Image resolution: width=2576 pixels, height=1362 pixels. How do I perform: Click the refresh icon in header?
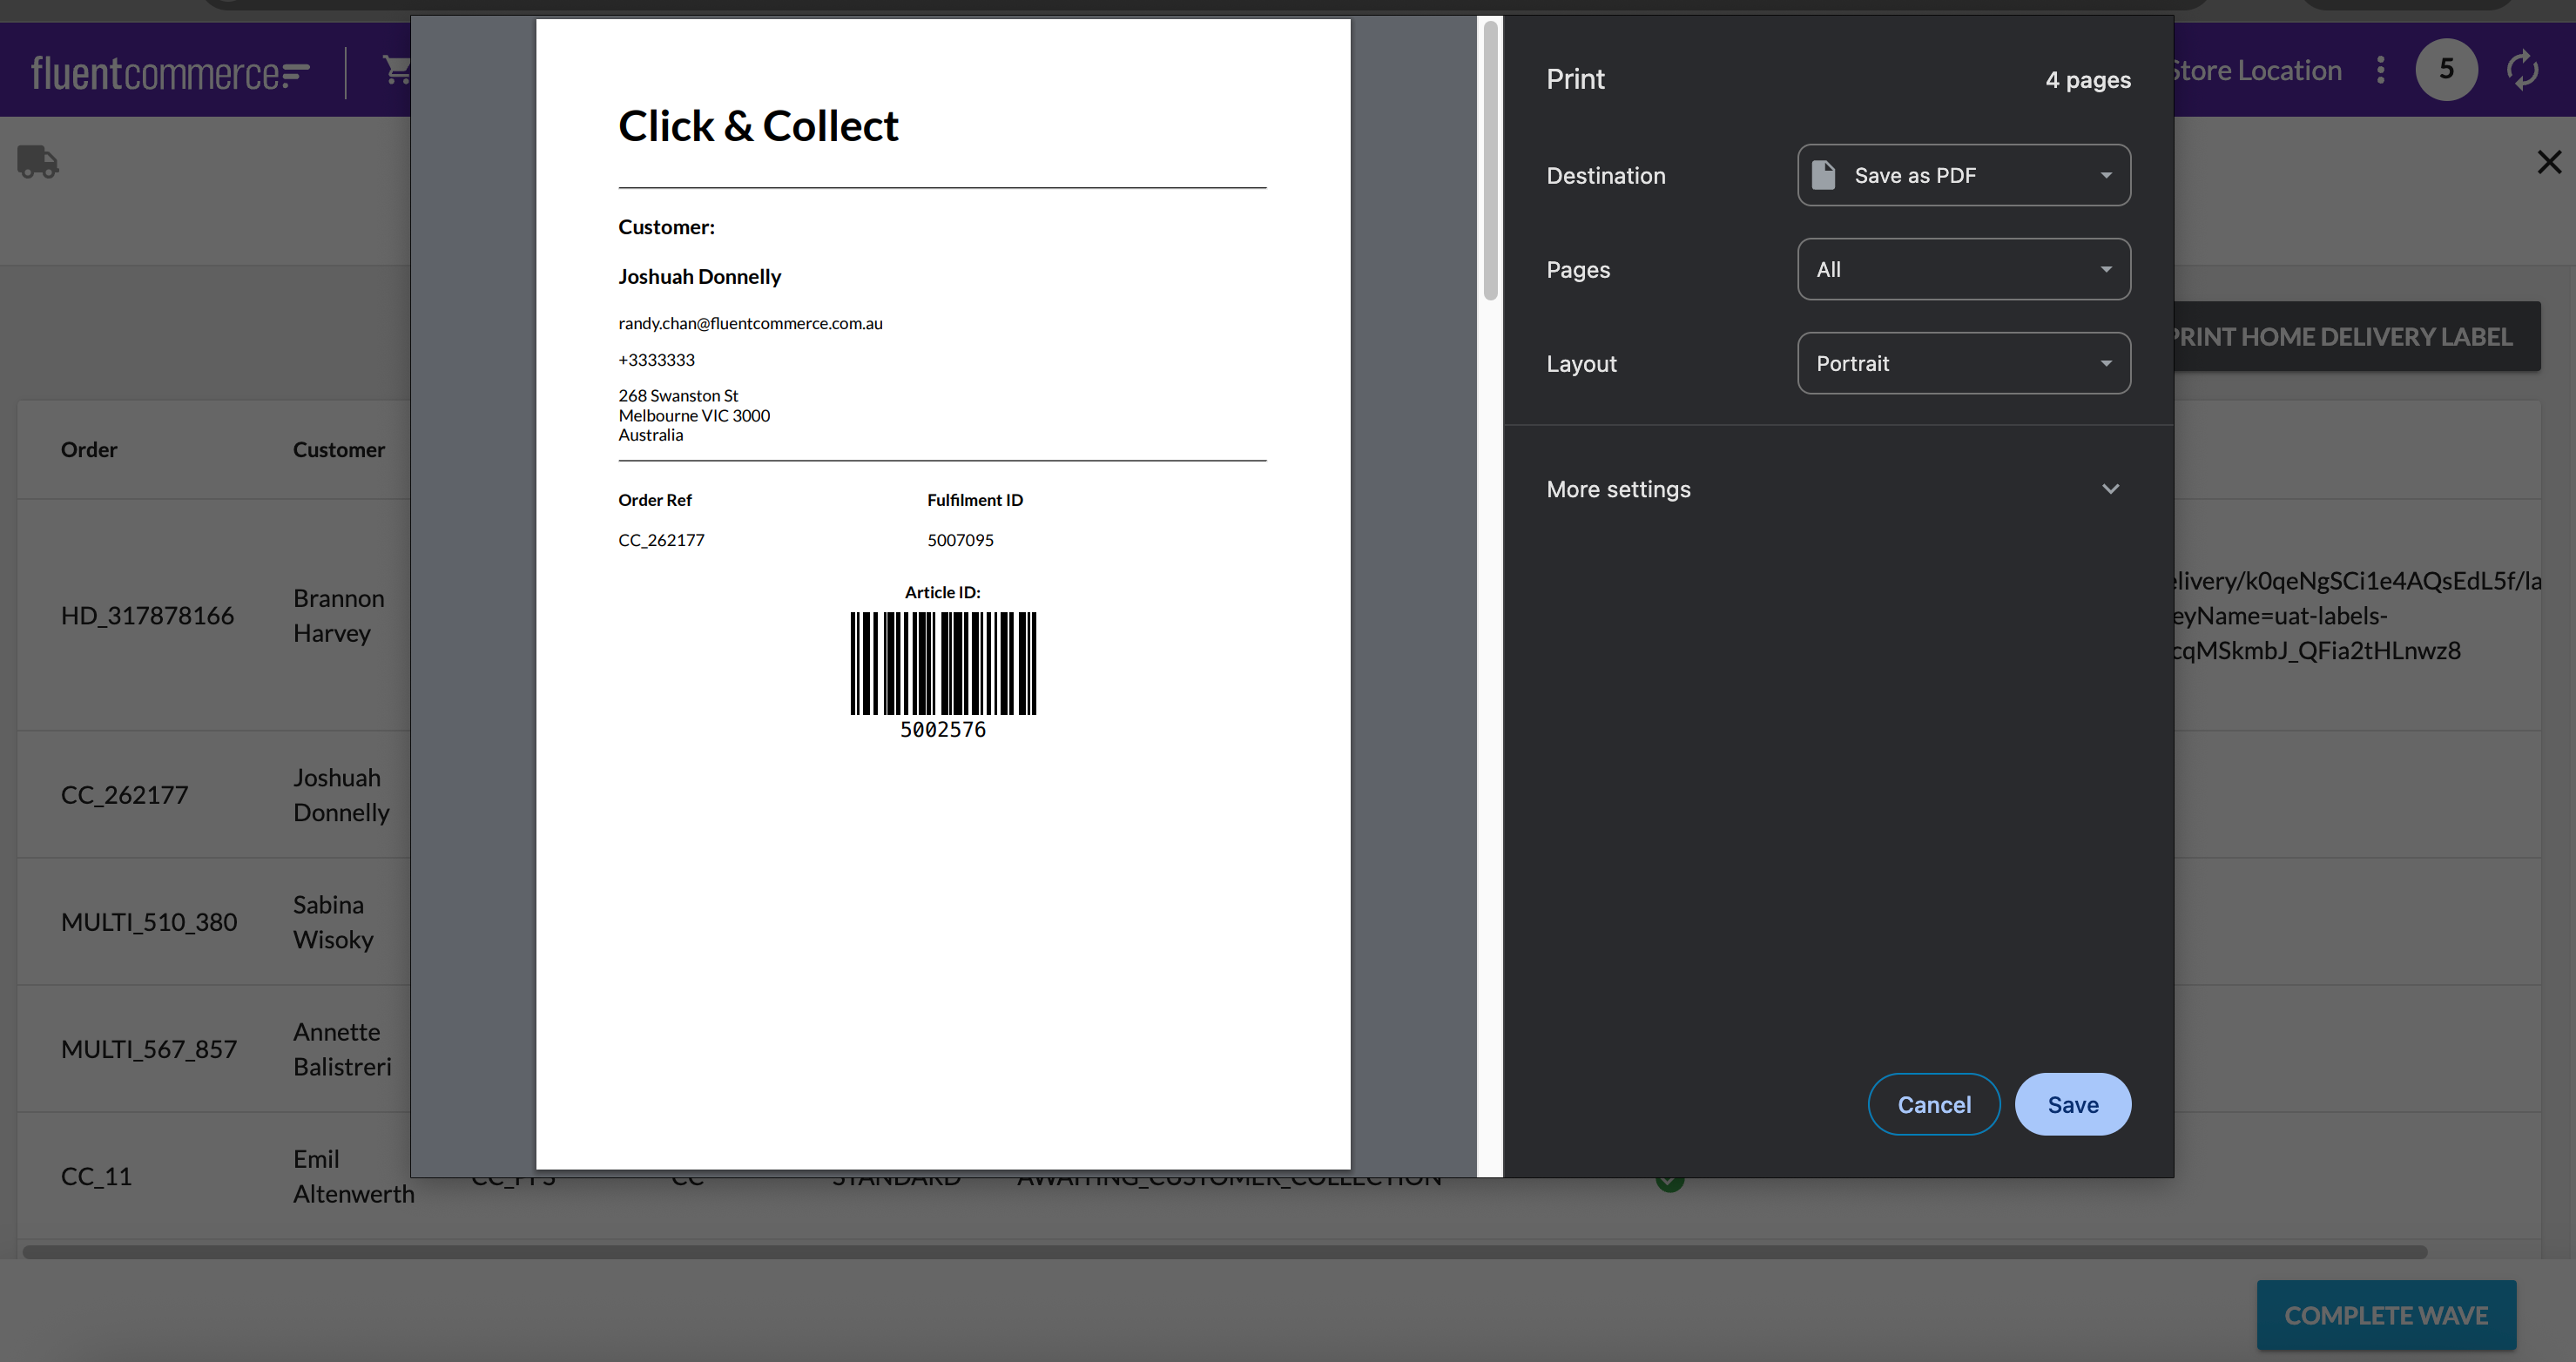(2522, 70)
